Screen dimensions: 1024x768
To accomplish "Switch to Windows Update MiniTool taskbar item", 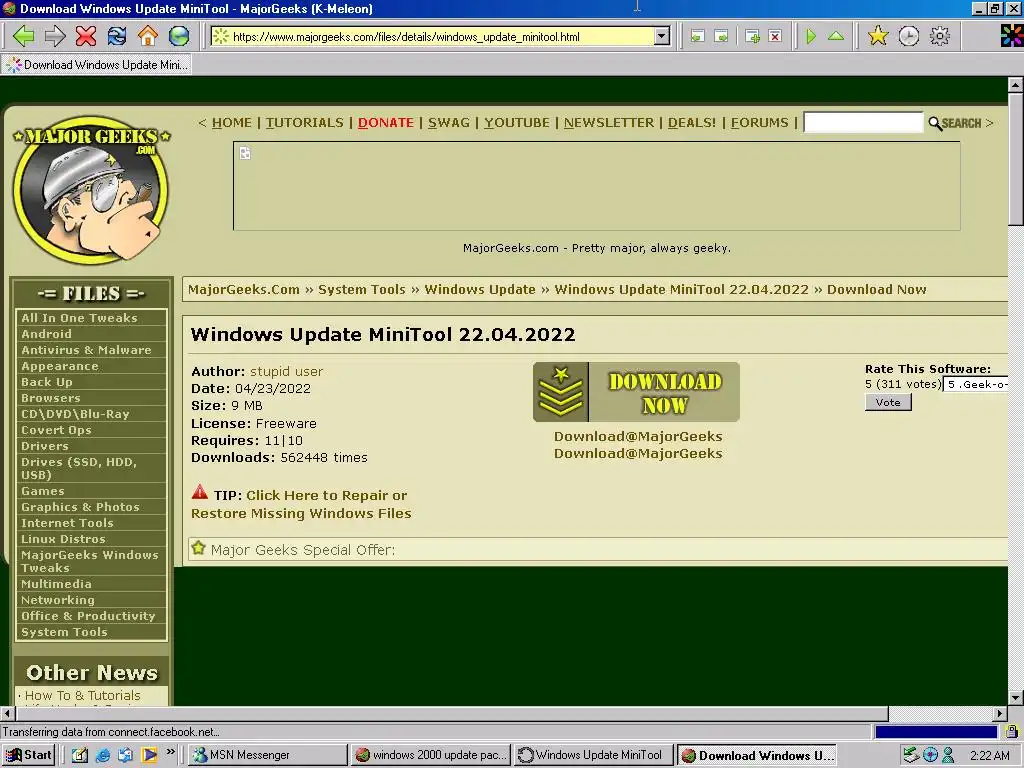I will 594,755.
